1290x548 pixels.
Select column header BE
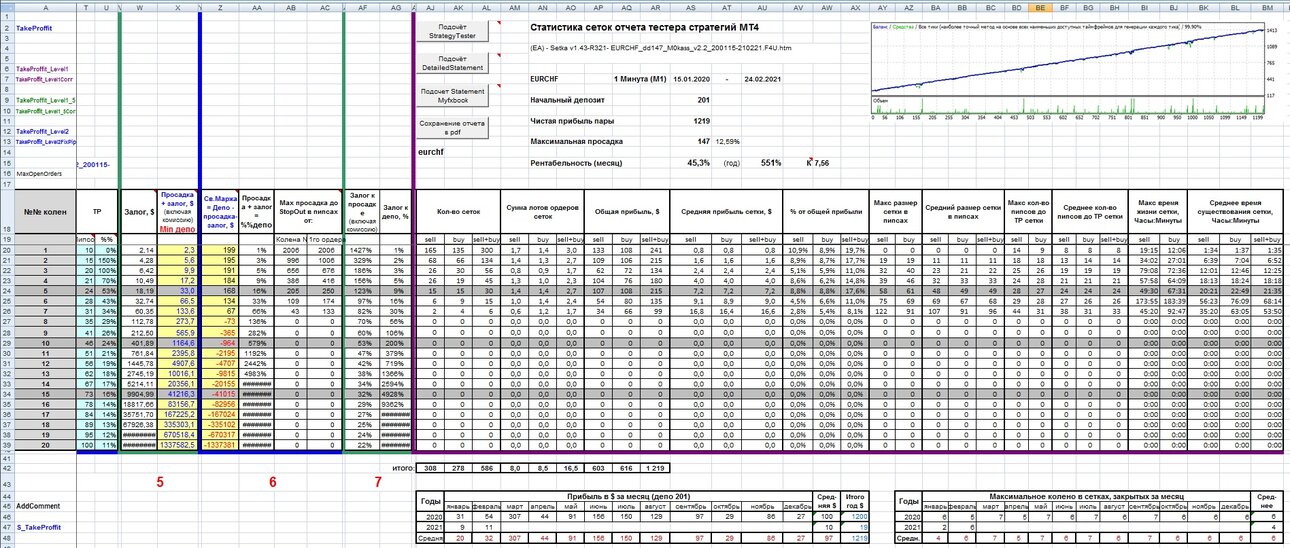(1042, 6)
